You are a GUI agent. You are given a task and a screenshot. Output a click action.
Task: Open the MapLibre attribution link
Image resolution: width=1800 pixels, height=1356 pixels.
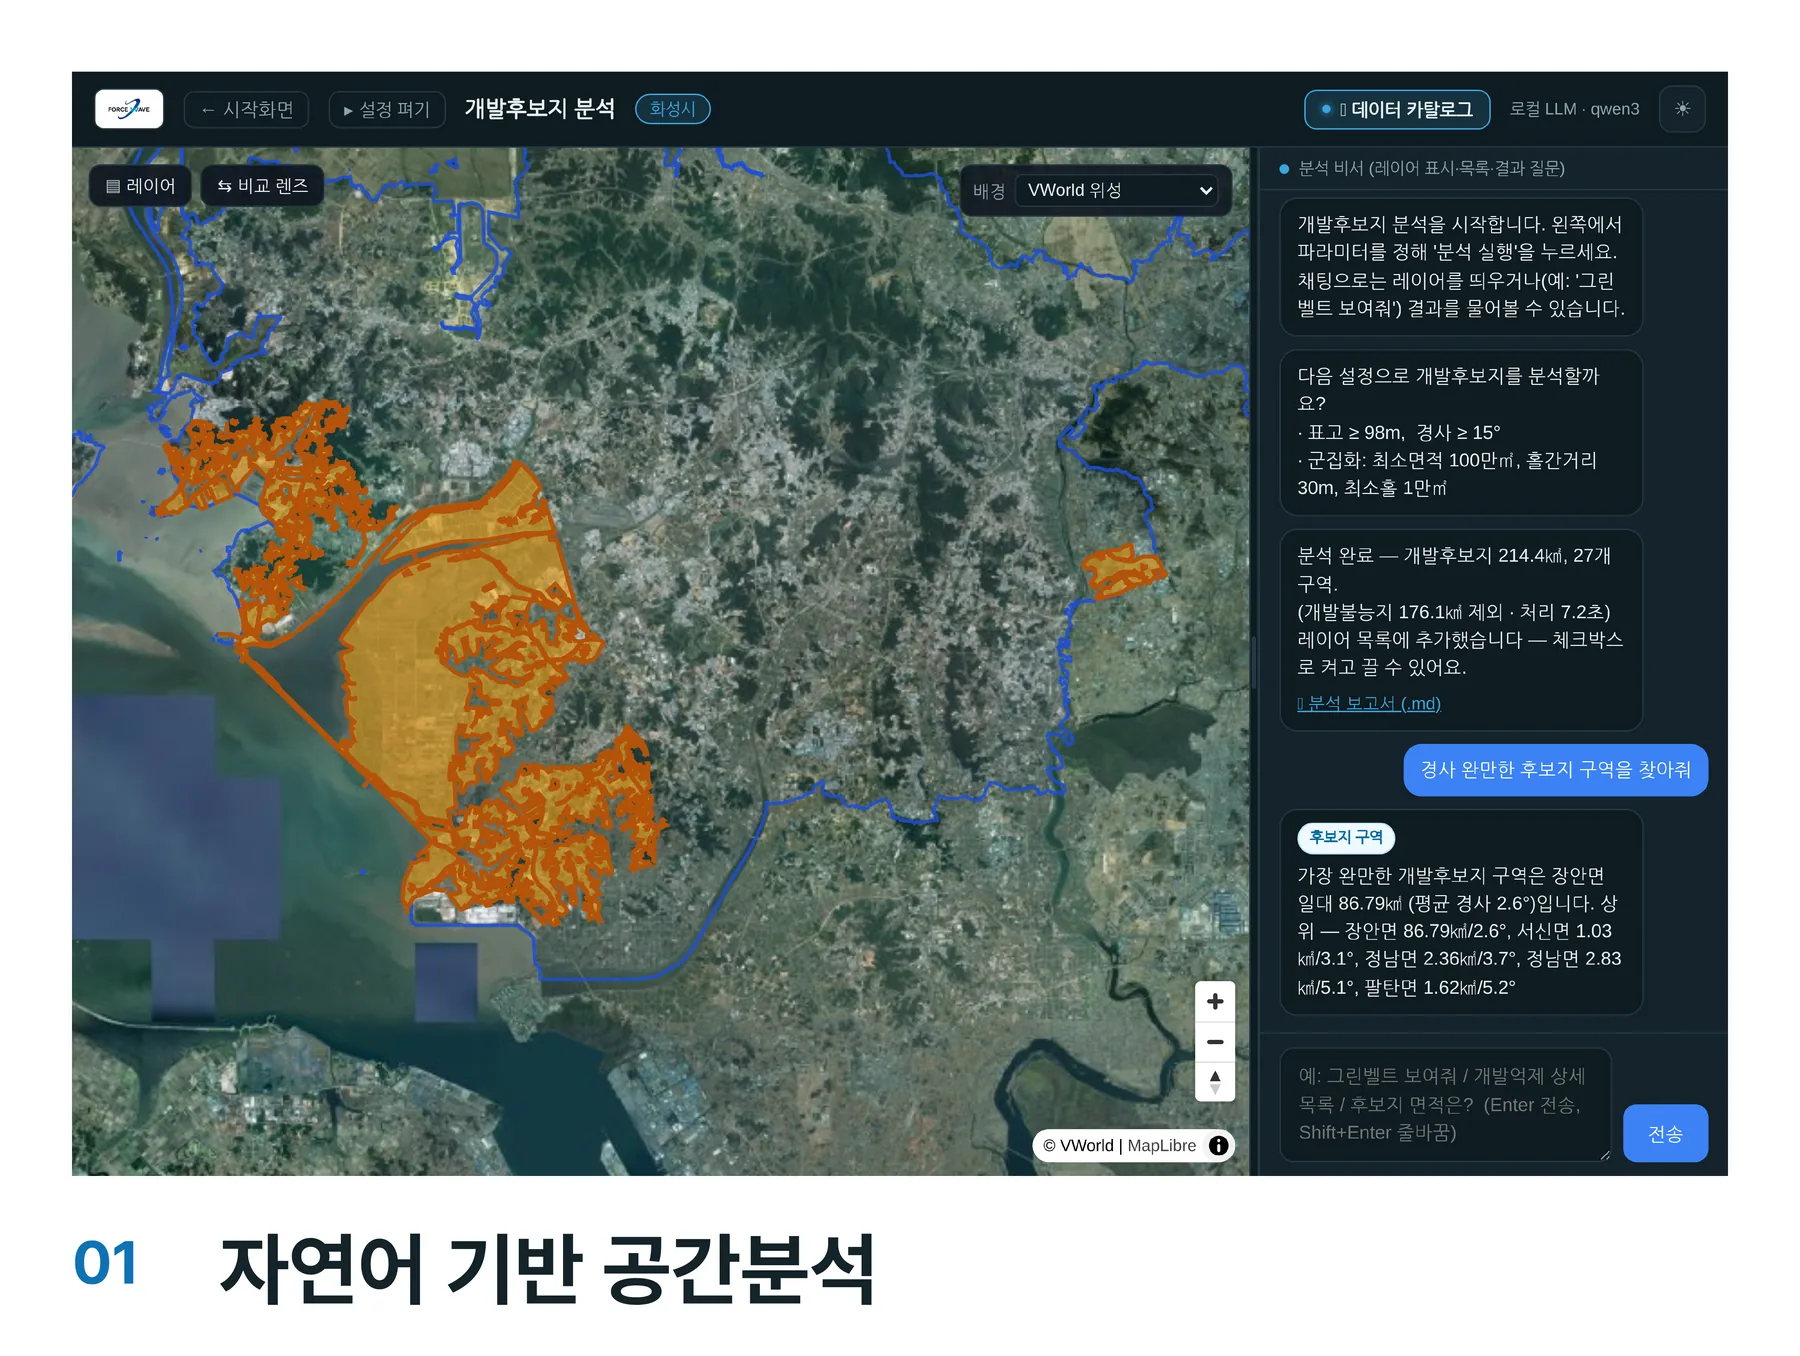point(1161,1146)
